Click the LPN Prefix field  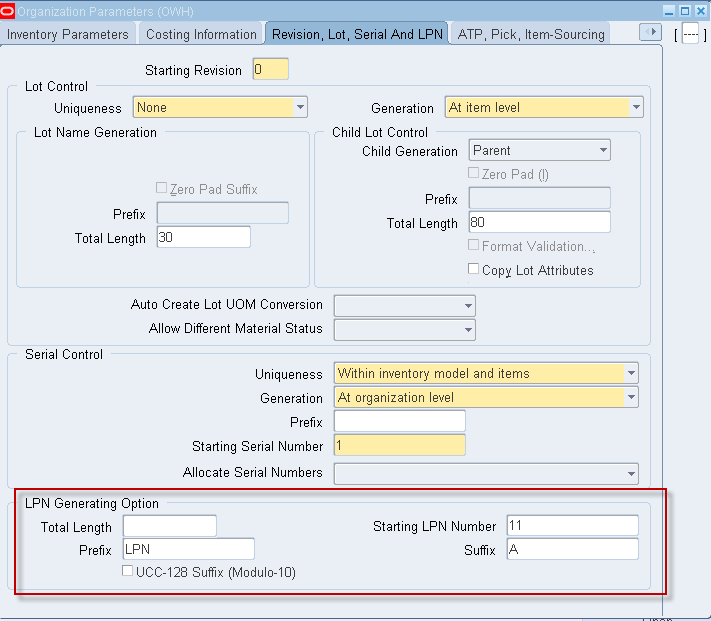(189, 549)
